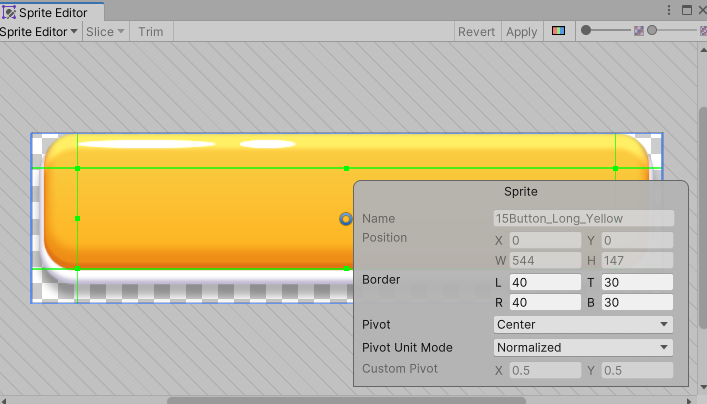Click the Border L input field
Screen dimensions: 707x404
545,282
